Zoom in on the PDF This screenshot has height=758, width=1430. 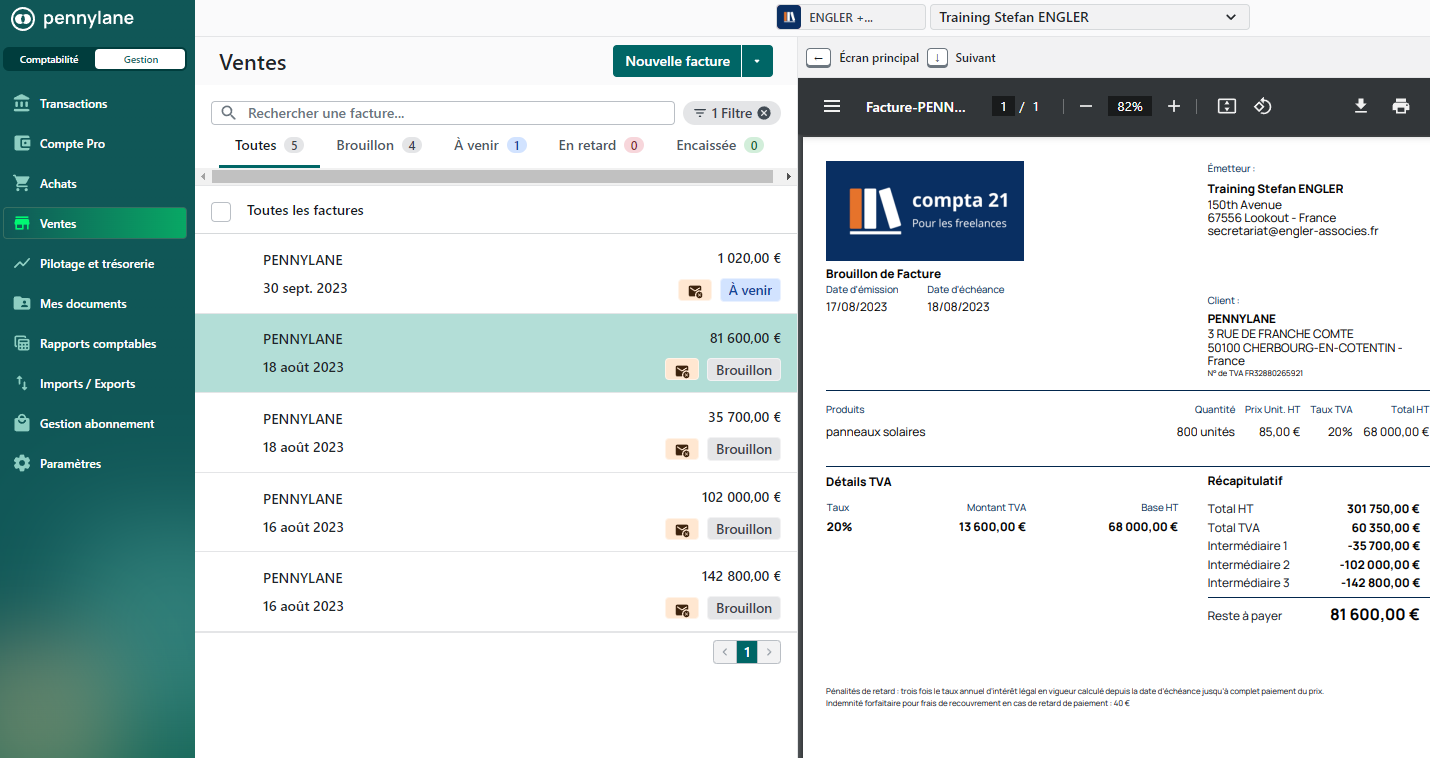[1174, 106]
